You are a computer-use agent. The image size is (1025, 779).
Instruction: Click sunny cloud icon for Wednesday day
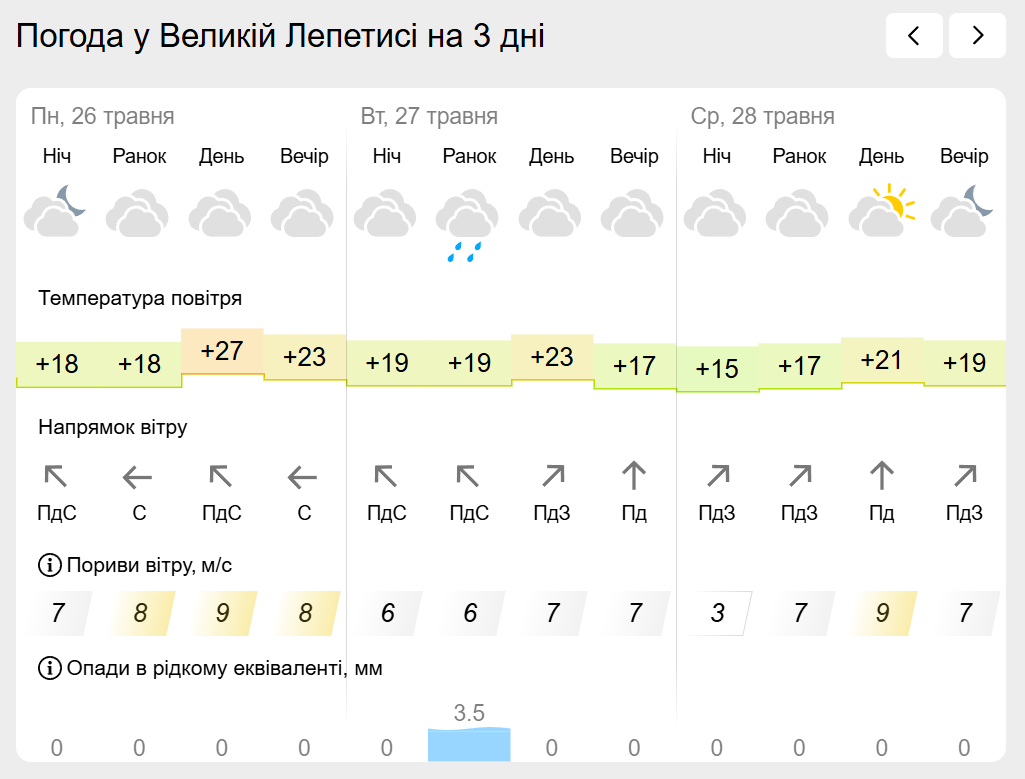tap(881, 210)
